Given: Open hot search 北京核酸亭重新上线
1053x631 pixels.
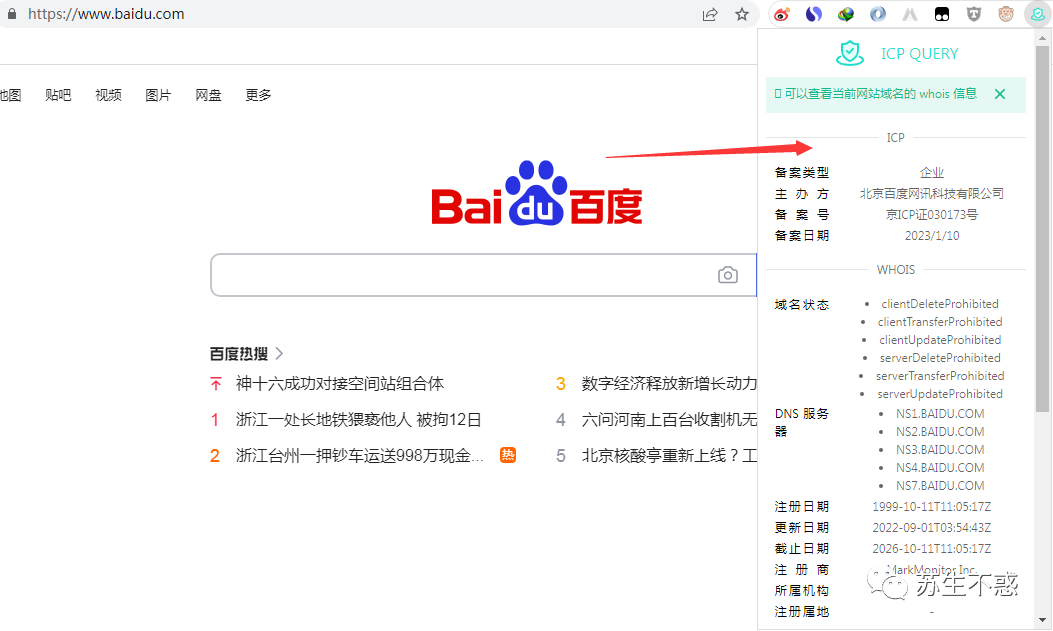Looking at the screenshot, I should click(670, 456).
